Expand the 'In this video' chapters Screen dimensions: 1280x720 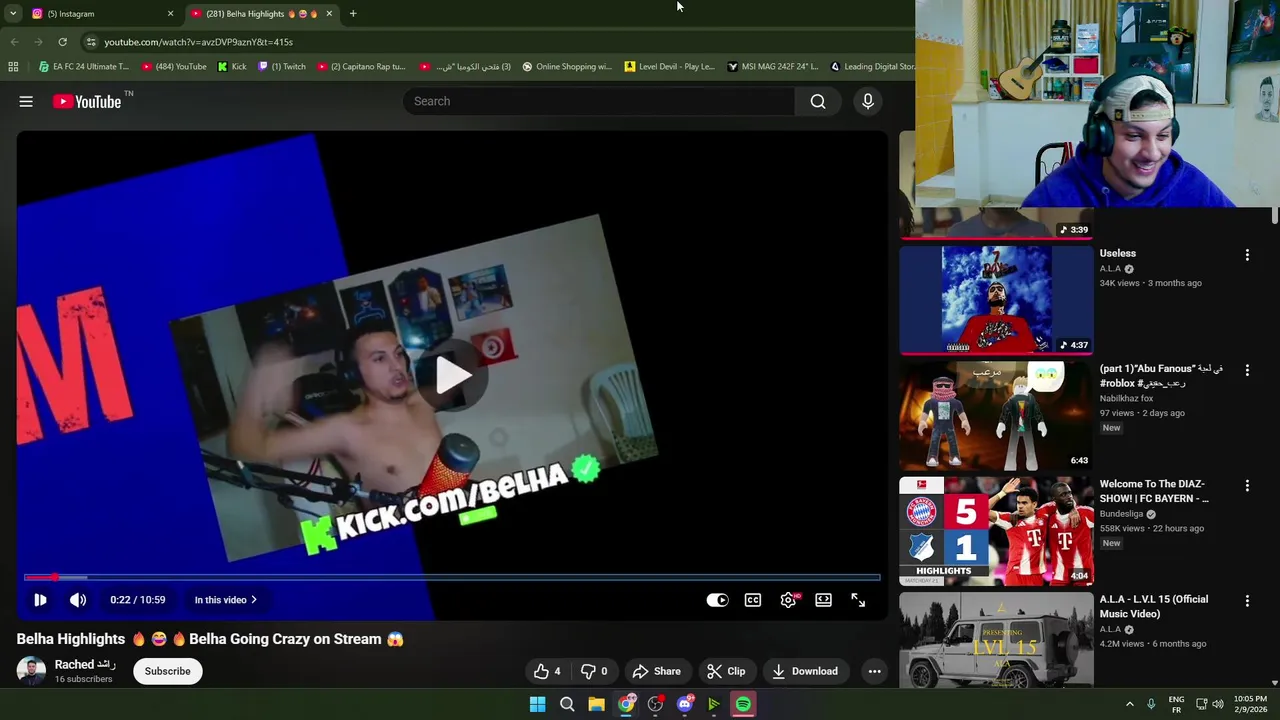(x=225, y=600)
